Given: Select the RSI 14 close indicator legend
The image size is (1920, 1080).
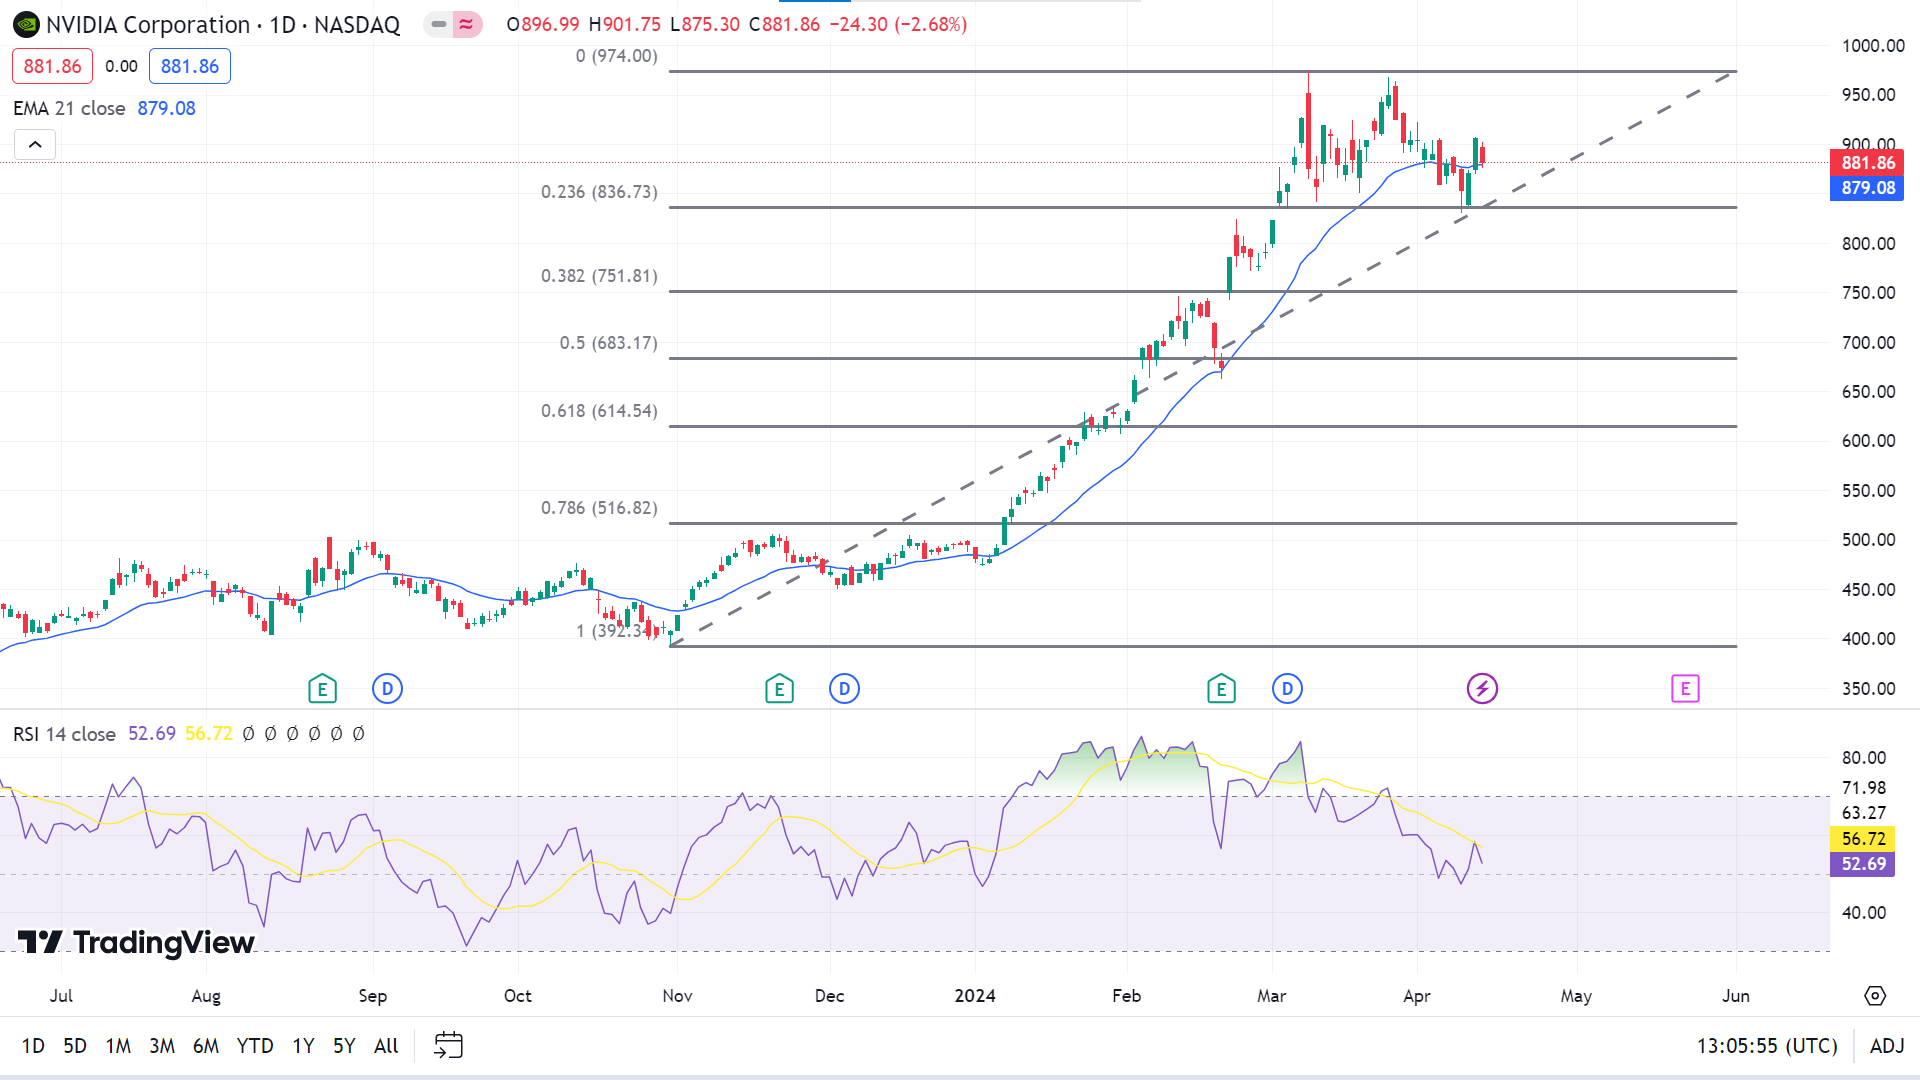Looking at the screenshot, I should [x=64, y=734].
